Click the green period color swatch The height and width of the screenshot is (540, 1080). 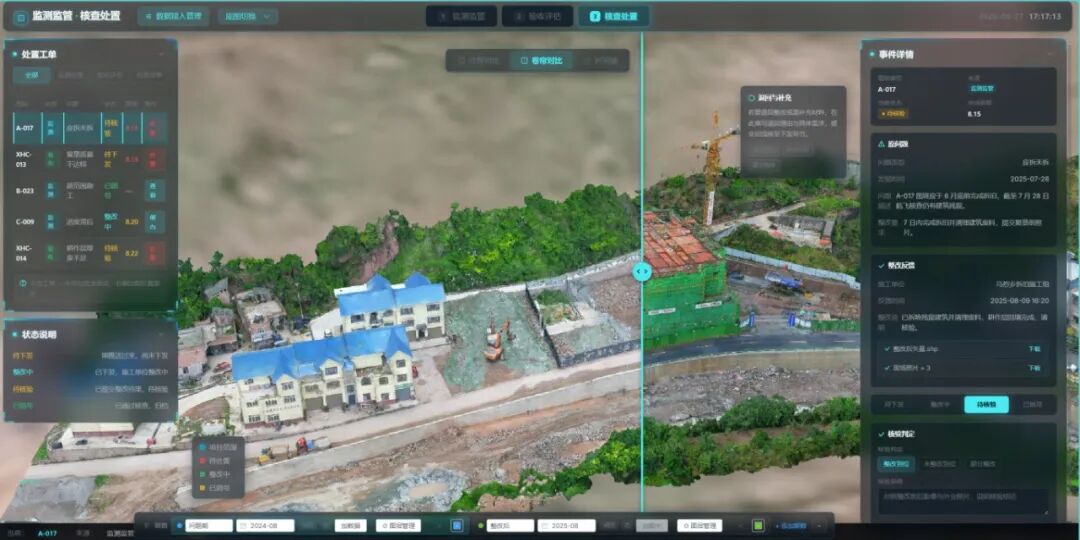758,526
